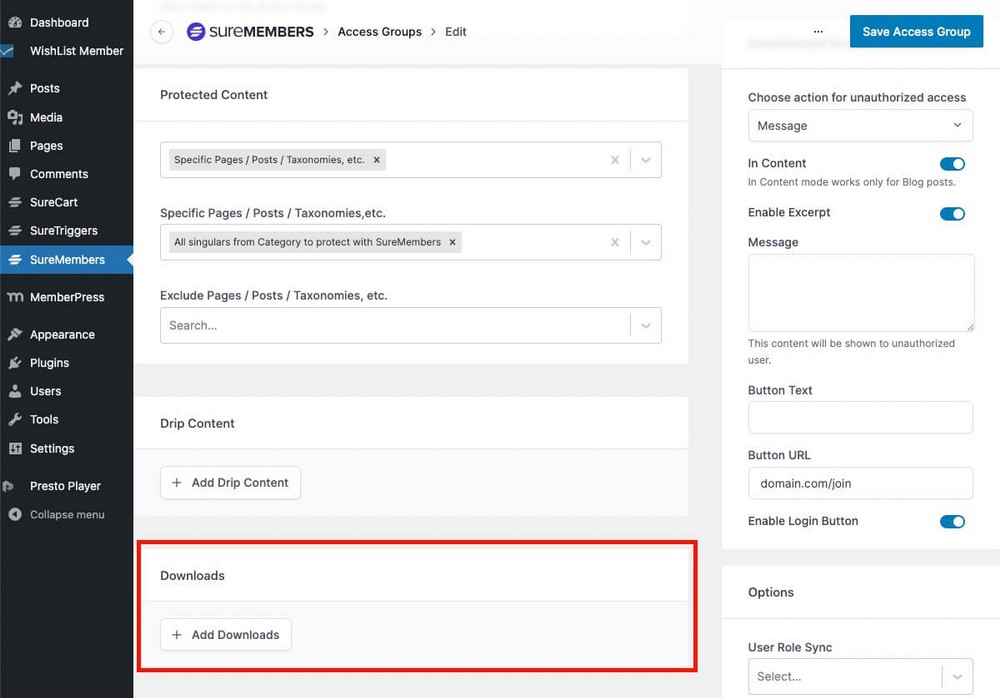Click the Users person icon
Image resolution: width=1000 pixels, height=698 pixels.
(x=15, y=391)
